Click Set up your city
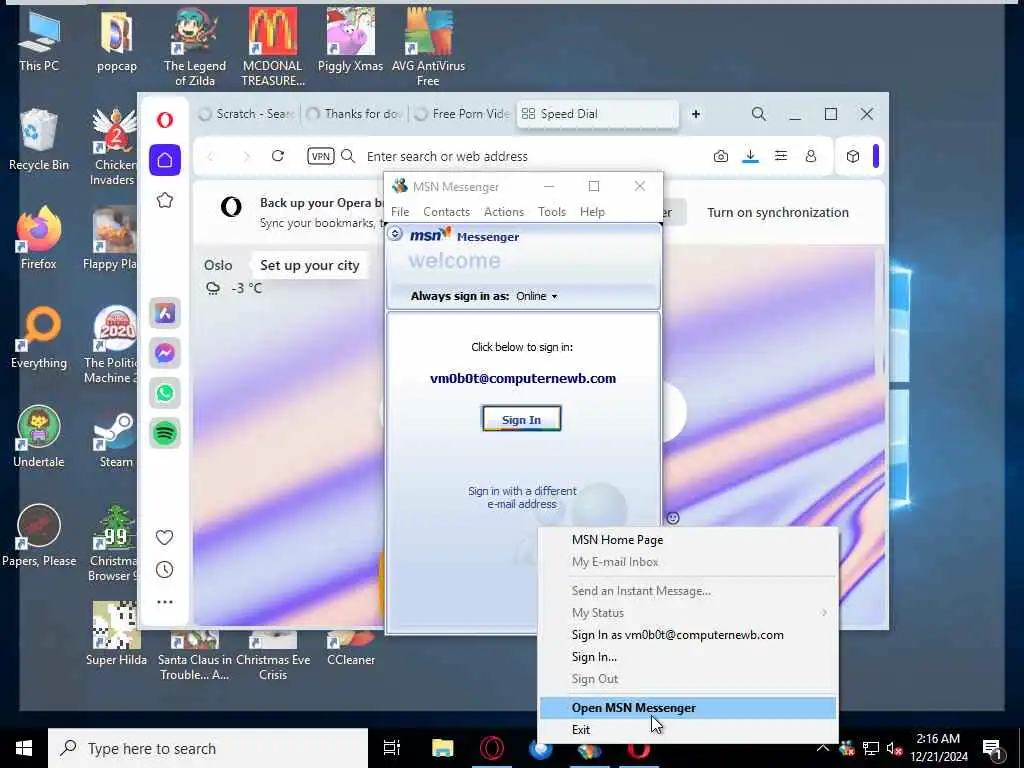Image resolution: width=1024 pixels, height=768 pixels. [310, 266]
